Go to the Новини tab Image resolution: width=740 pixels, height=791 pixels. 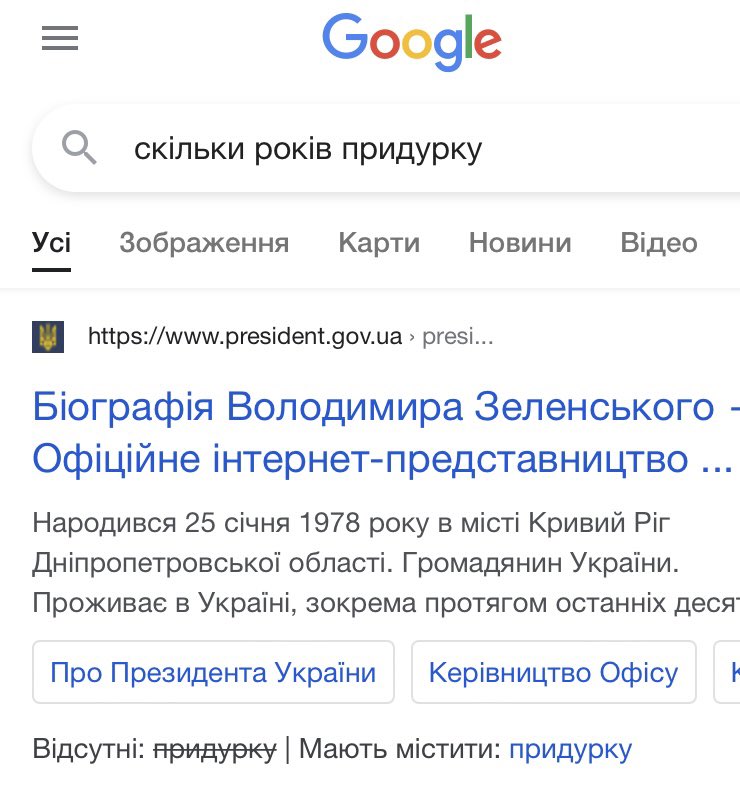point(520,242)
